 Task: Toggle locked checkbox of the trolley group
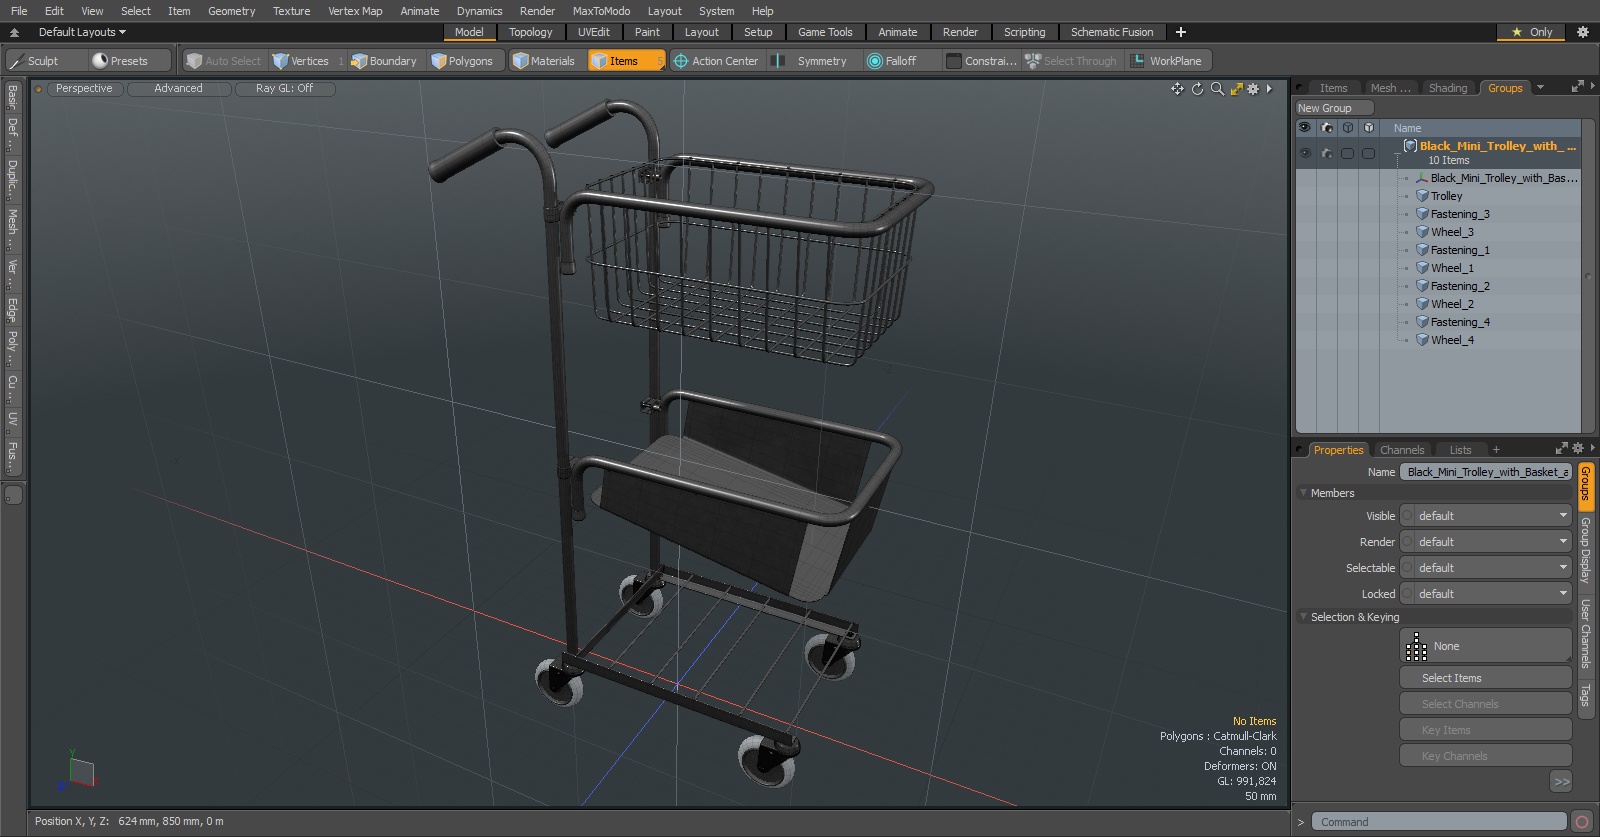pos(1369,154)
